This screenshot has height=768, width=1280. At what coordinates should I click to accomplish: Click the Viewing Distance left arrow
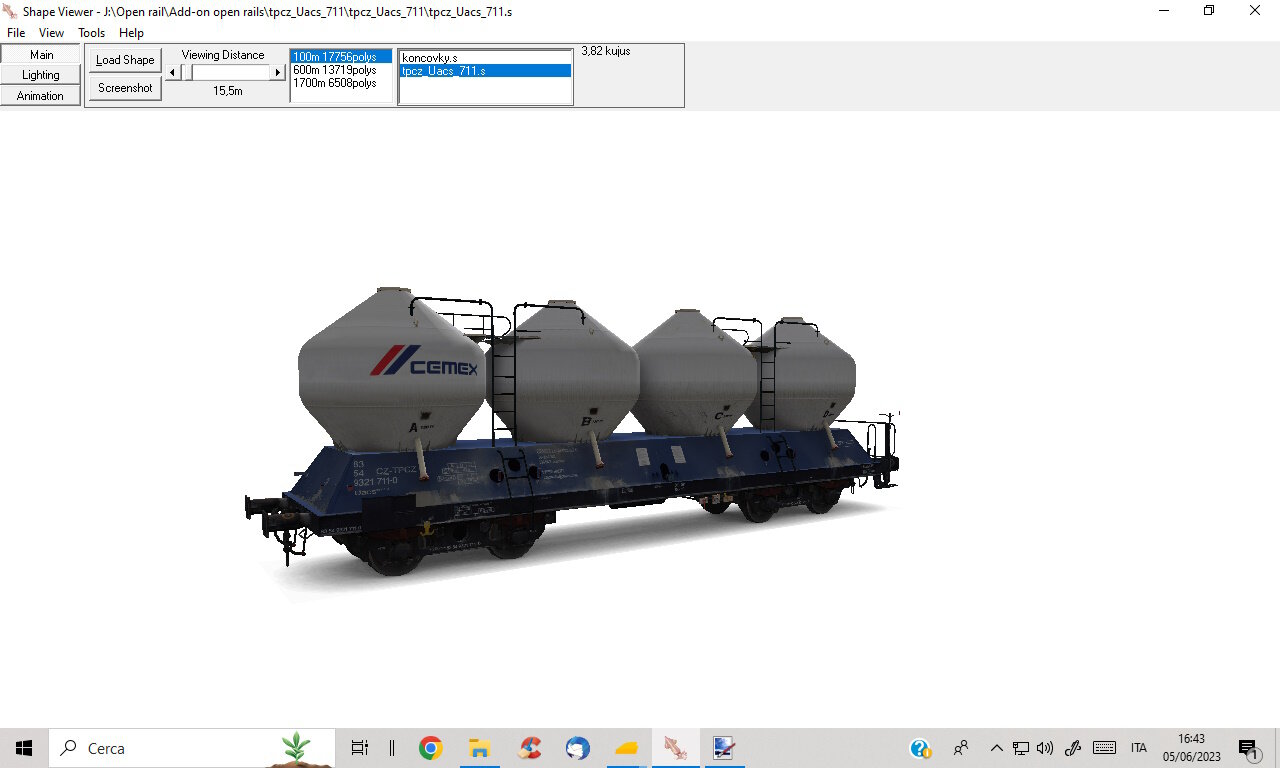[171, 72]
